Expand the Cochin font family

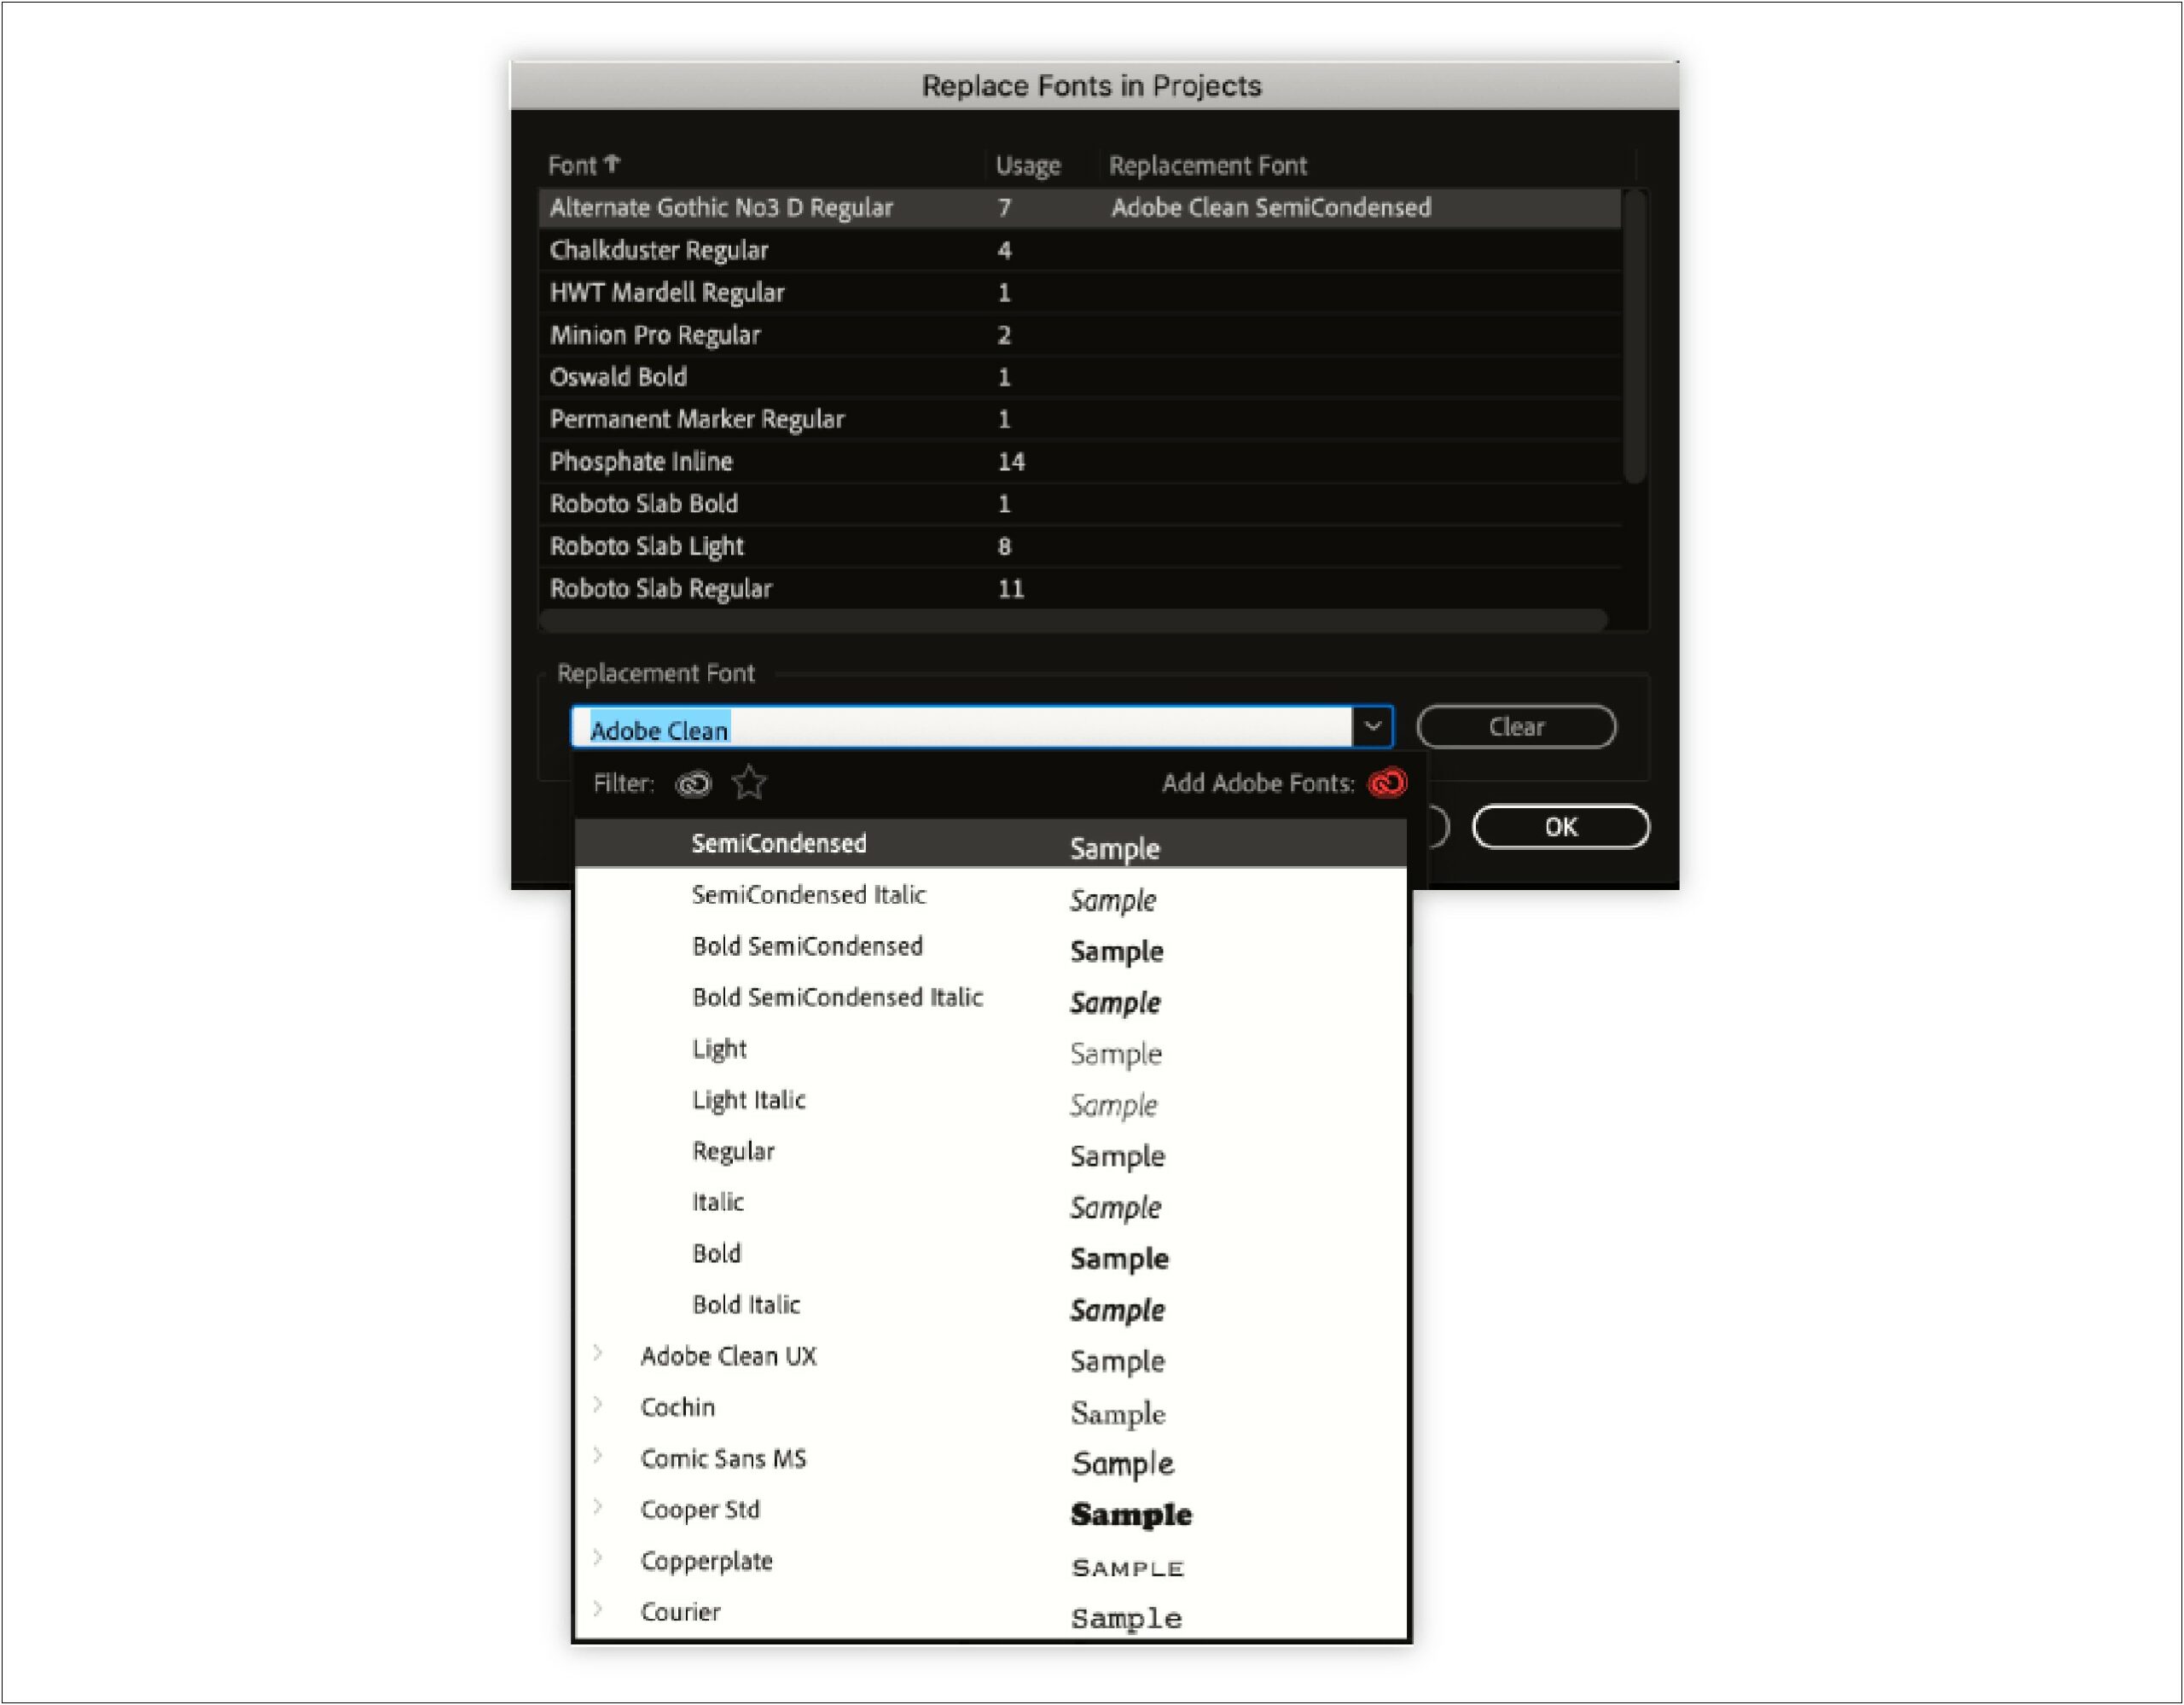click(x=598, y=1406)
